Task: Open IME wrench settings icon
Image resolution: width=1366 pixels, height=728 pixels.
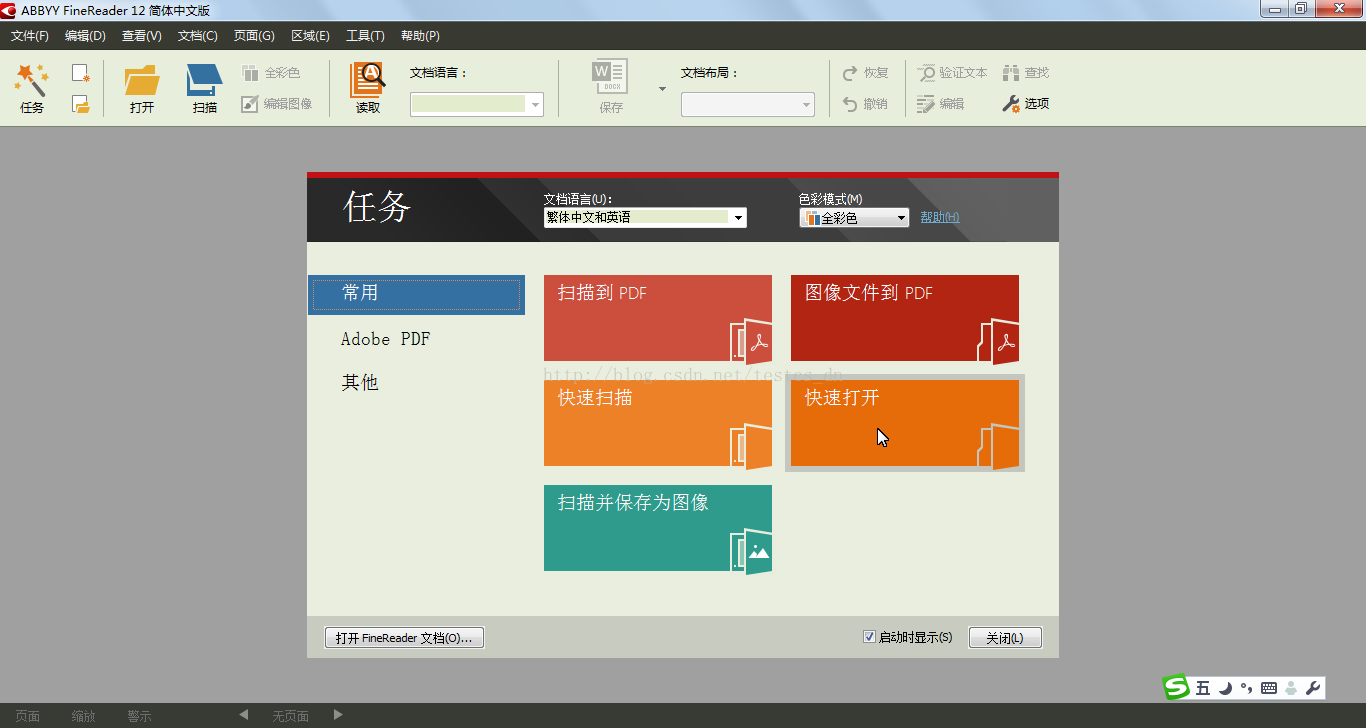Action: pyautogui.click(x=1313, y=688)
